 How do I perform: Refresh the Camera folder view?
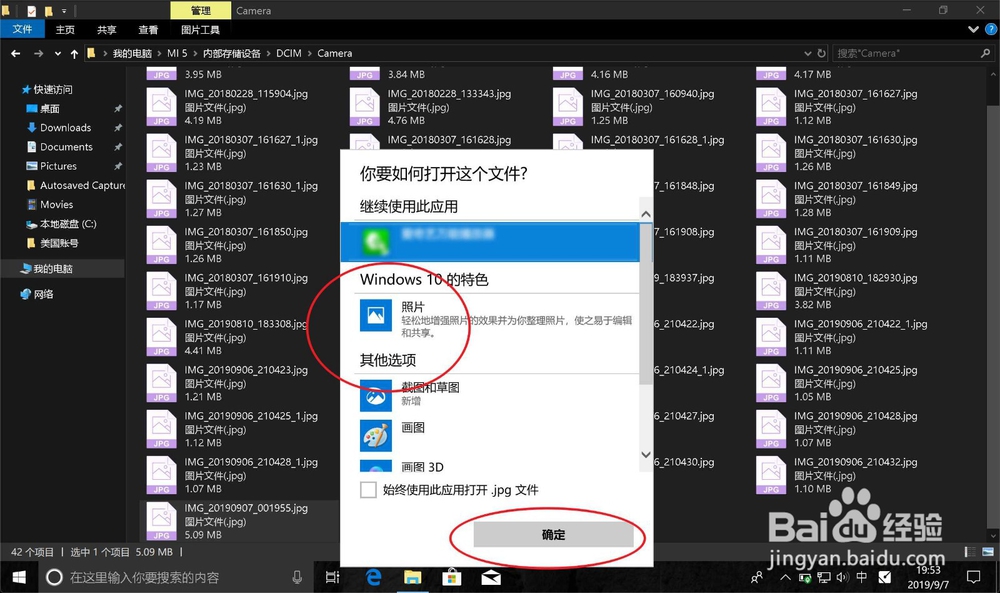click(x=822, y=53)
